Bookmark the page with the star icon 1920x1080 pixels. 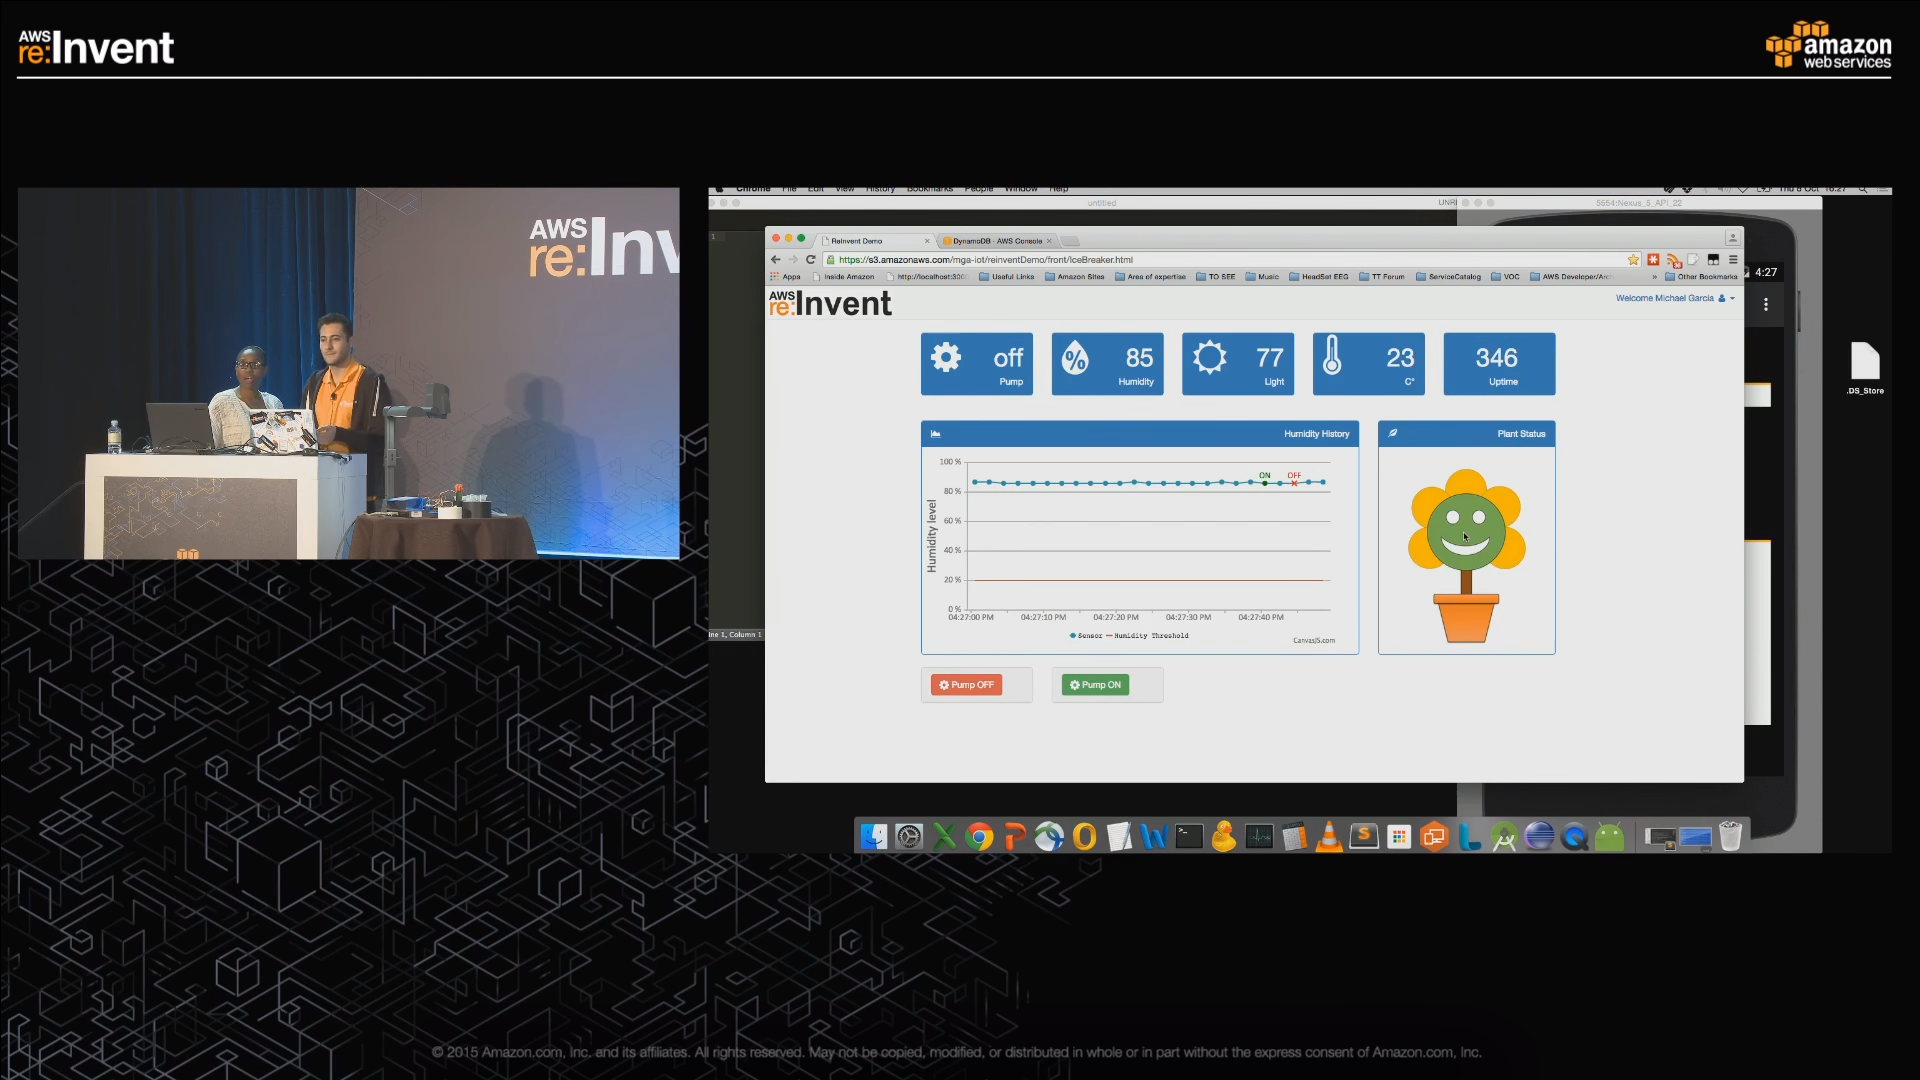click(x=1633, y=260)
